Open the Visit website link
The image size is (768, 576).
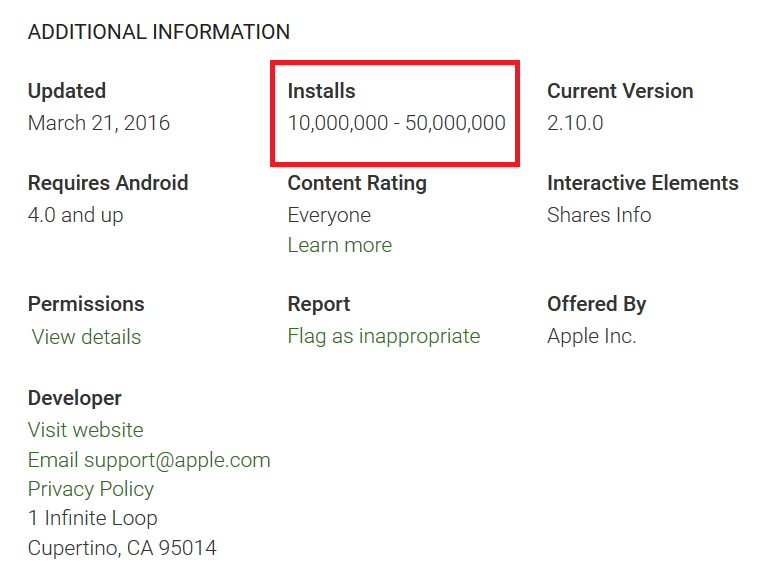[85, 430]
